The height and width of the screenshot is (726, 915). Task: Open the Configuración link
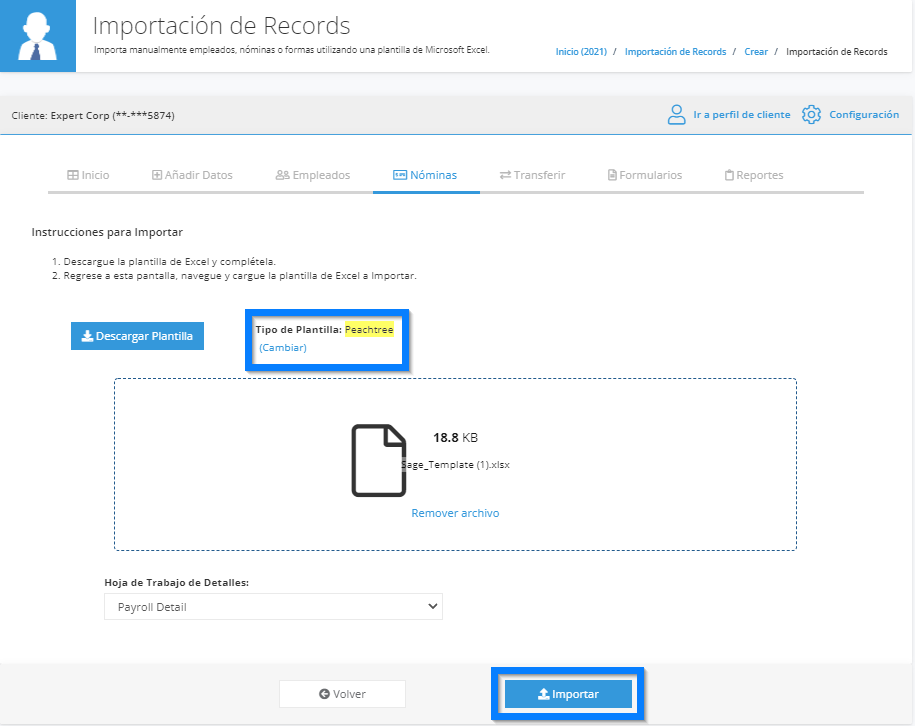click(864, 114)
